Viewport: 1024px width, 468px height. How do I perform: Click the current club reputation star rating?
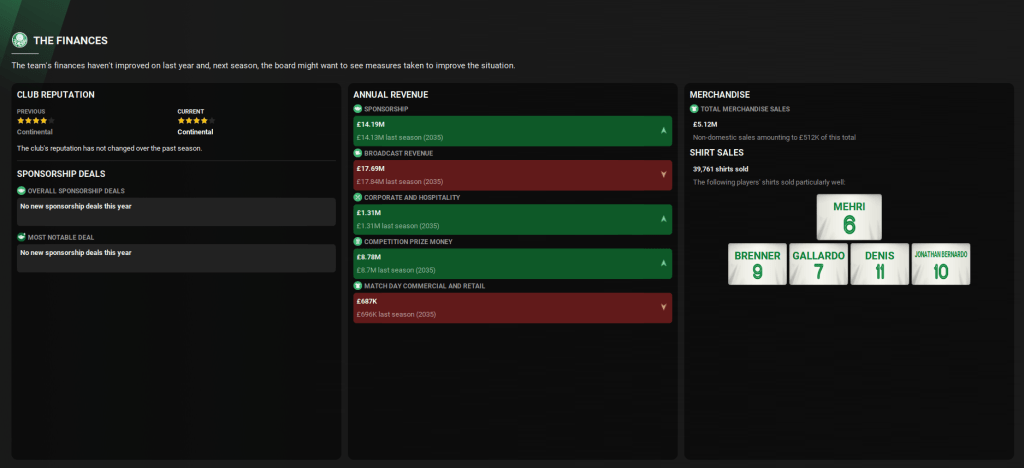click(195, 121)
